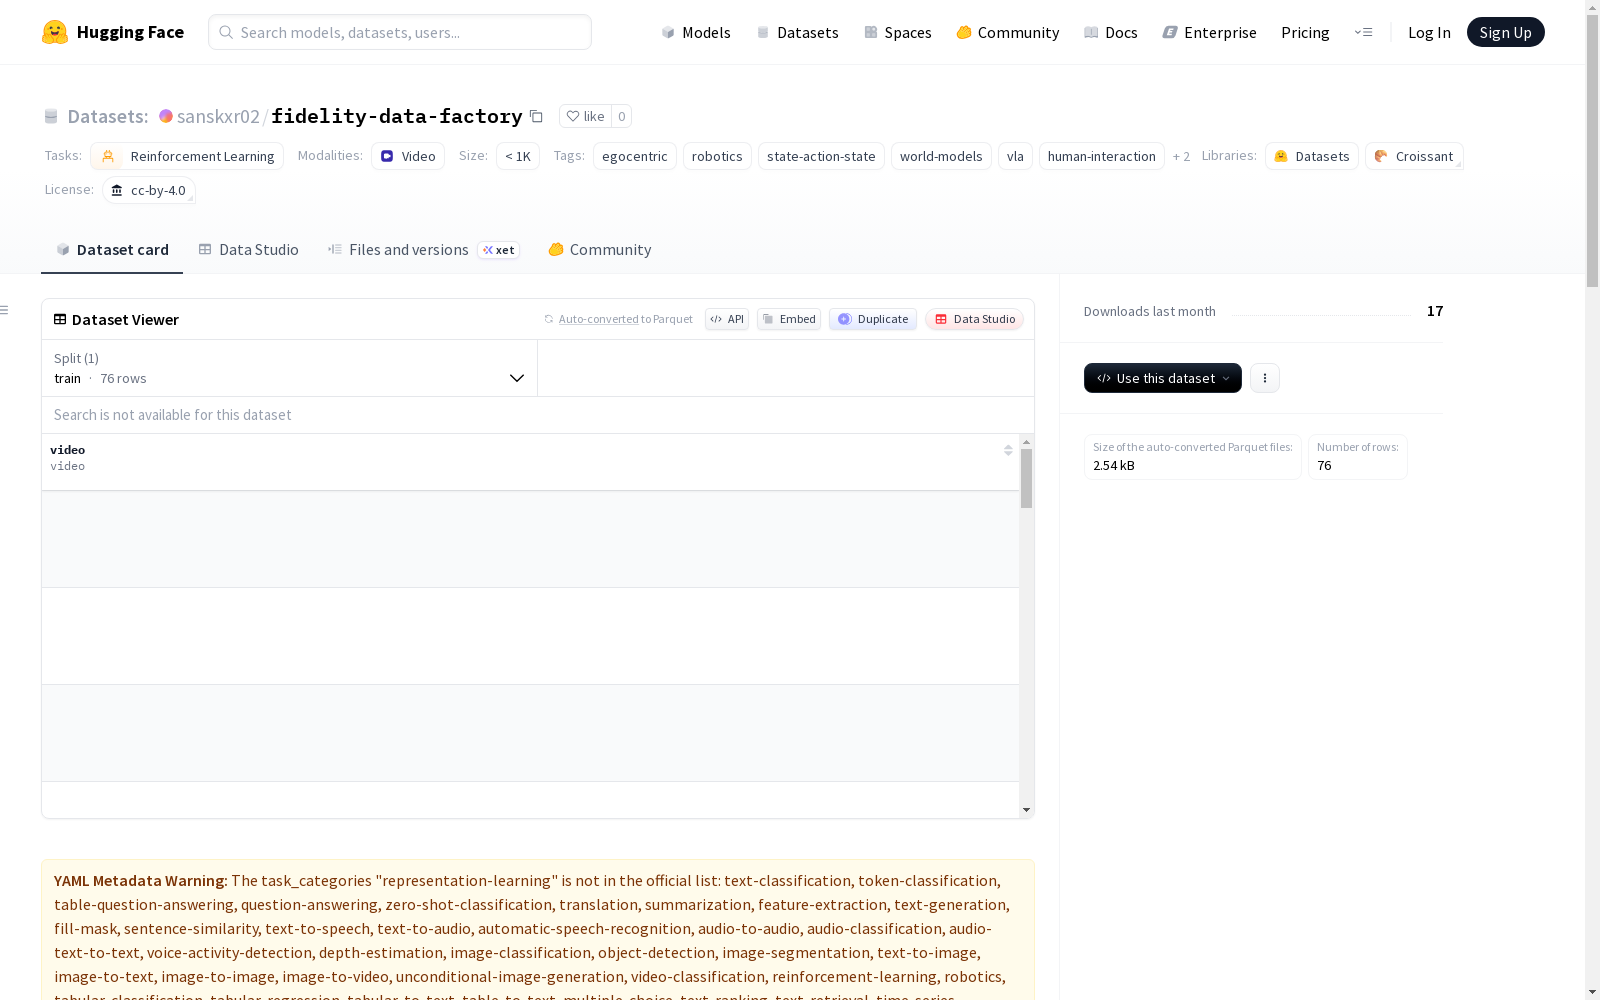Open the sanskxr02 profile link

pos(218,116)
